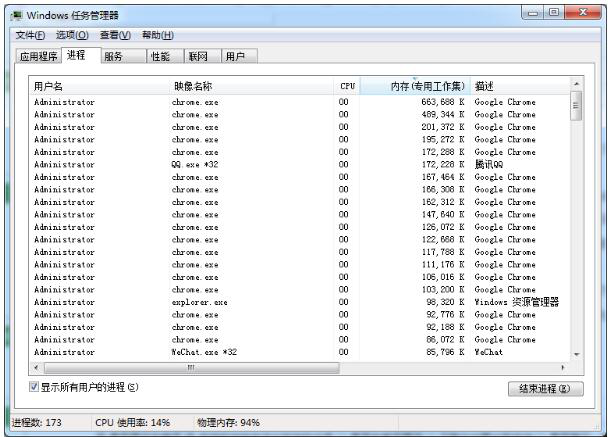Switch to the 联网 tab

[197, 57]
